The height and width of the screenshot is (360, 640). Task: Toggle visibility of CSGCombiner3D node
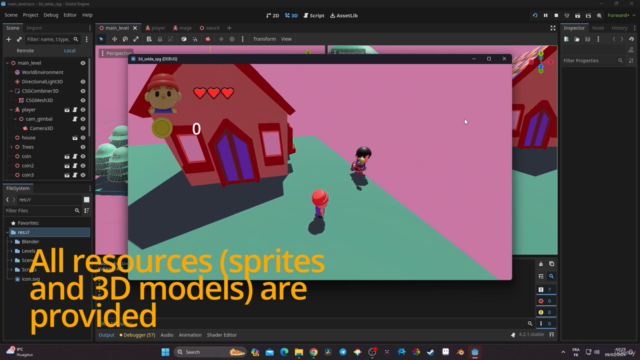[x=83, y=91]
